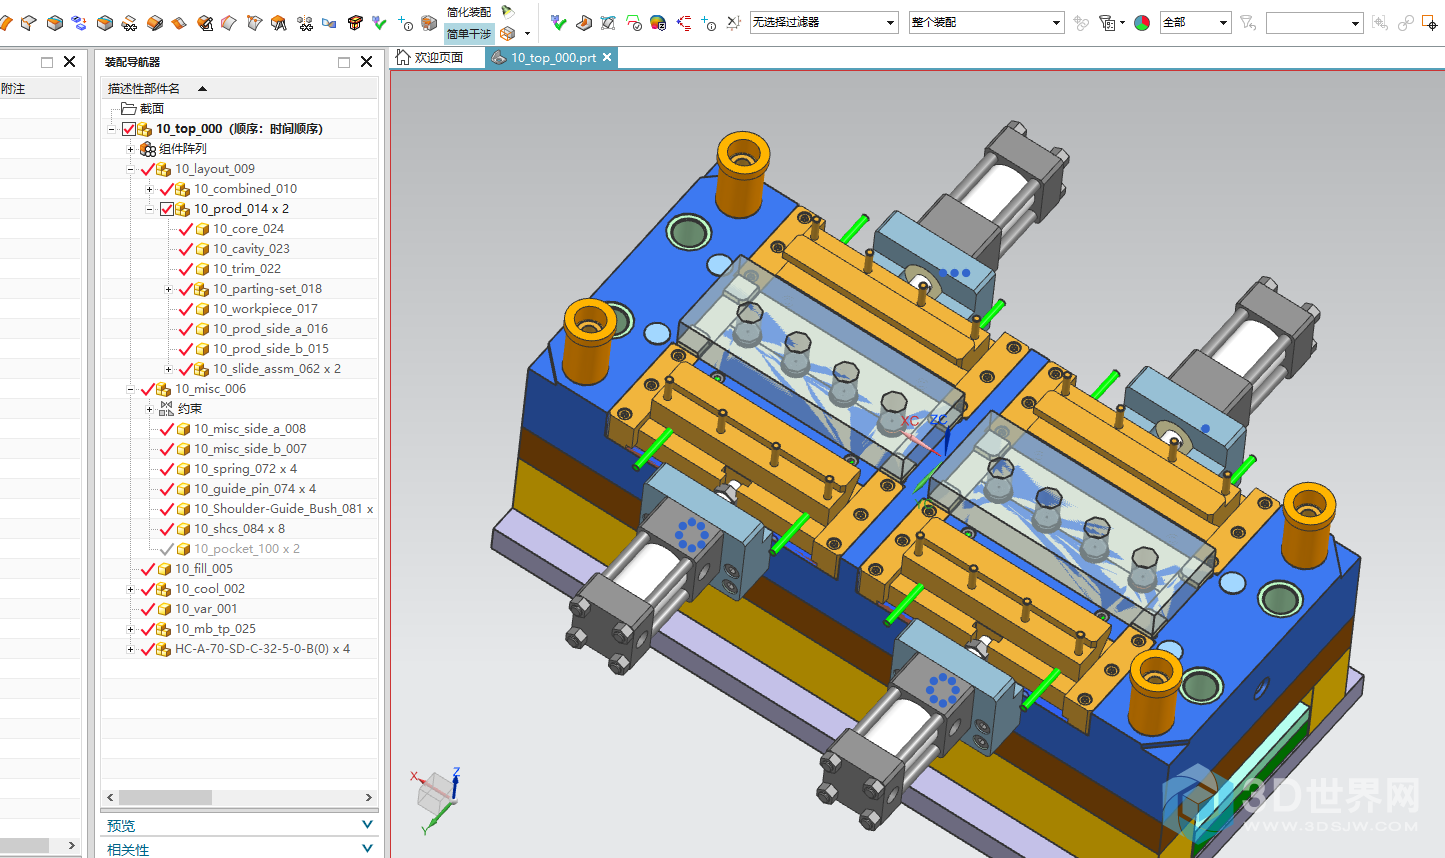Click the 描述性部件名 column header

coord(240,89)
